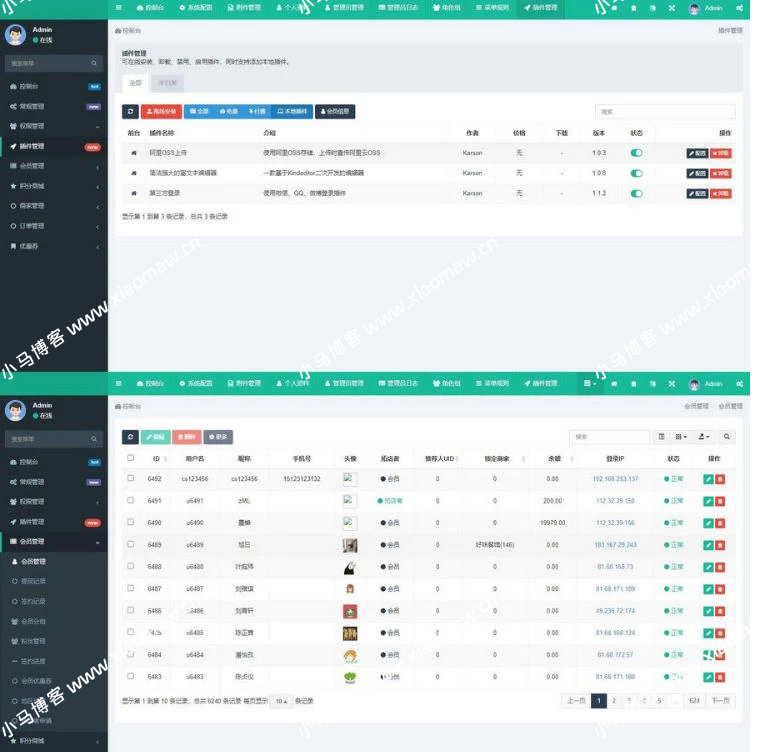Open 会员信息 with the user icon button
This screenshot has width=774, height=752.
pyautogui.click(x=335, y=112)
